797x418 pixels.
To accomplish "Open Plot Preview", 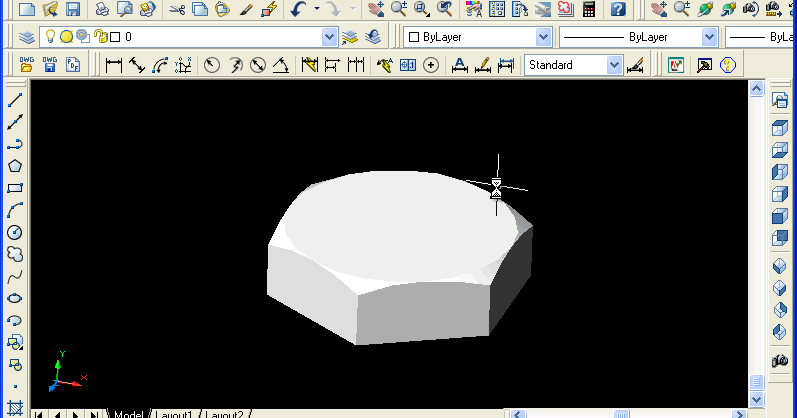I will (x=125, y=9).
